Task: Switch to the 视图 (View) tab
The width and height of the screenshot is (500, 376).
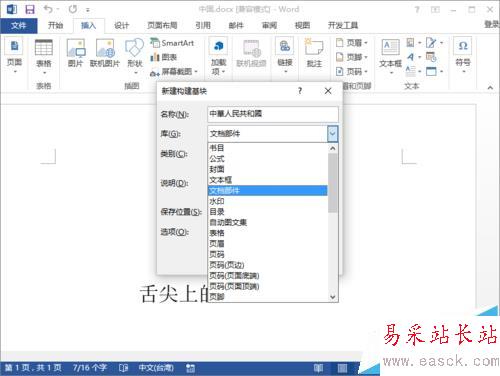Action: [x=302, y=25]
